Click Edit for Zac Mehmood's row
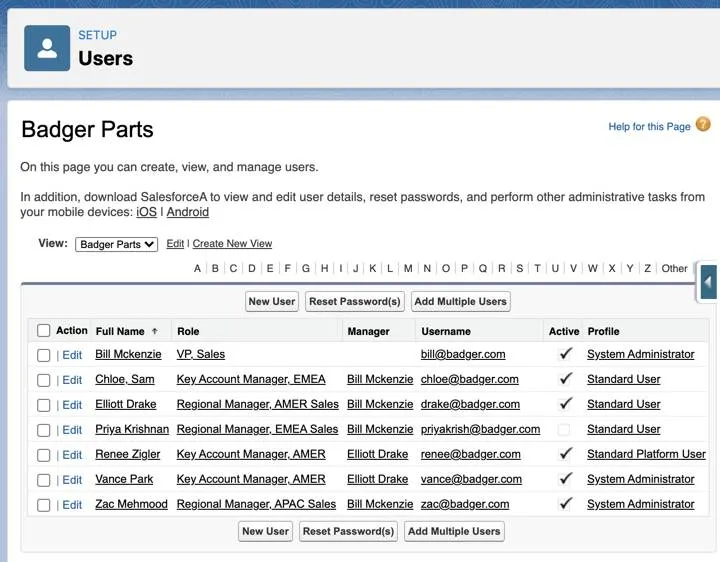 tap(72, 505)
